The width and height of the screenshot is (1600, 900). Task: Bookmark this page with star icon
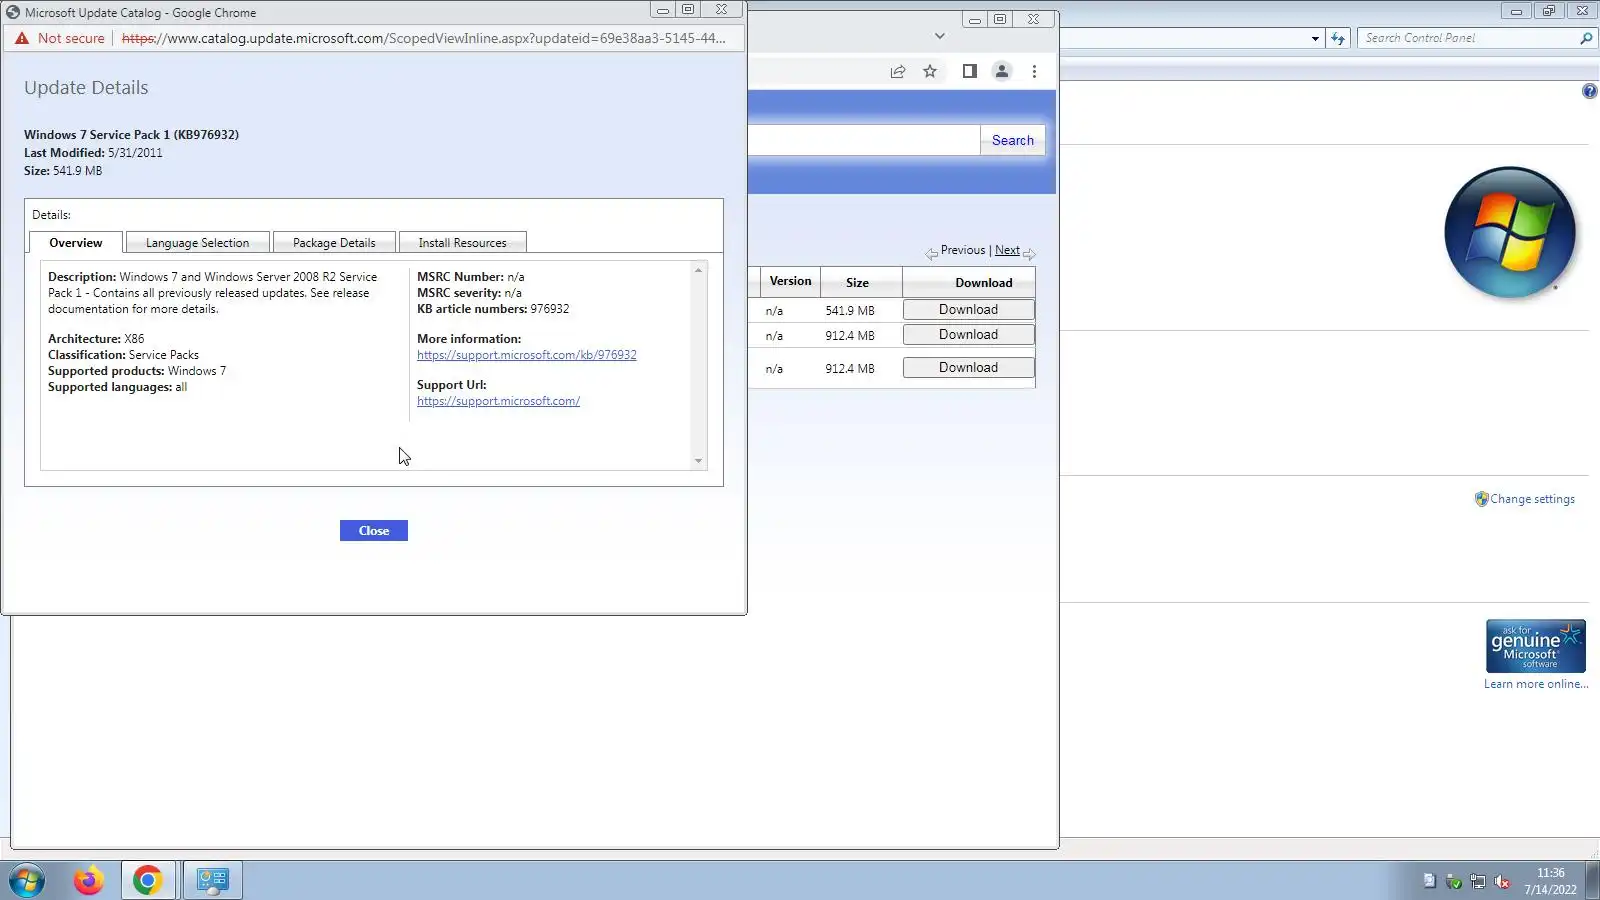tap(930, 71)
